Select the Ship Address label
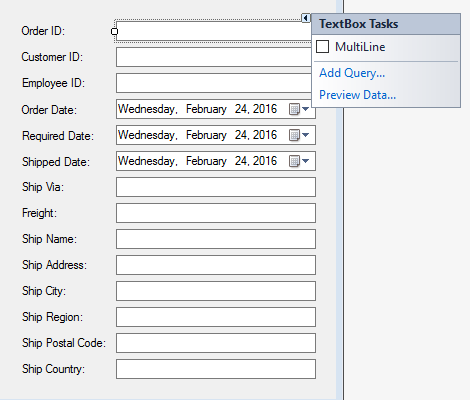The width and height of the screenshot is (470, 400). coord(54,265)
